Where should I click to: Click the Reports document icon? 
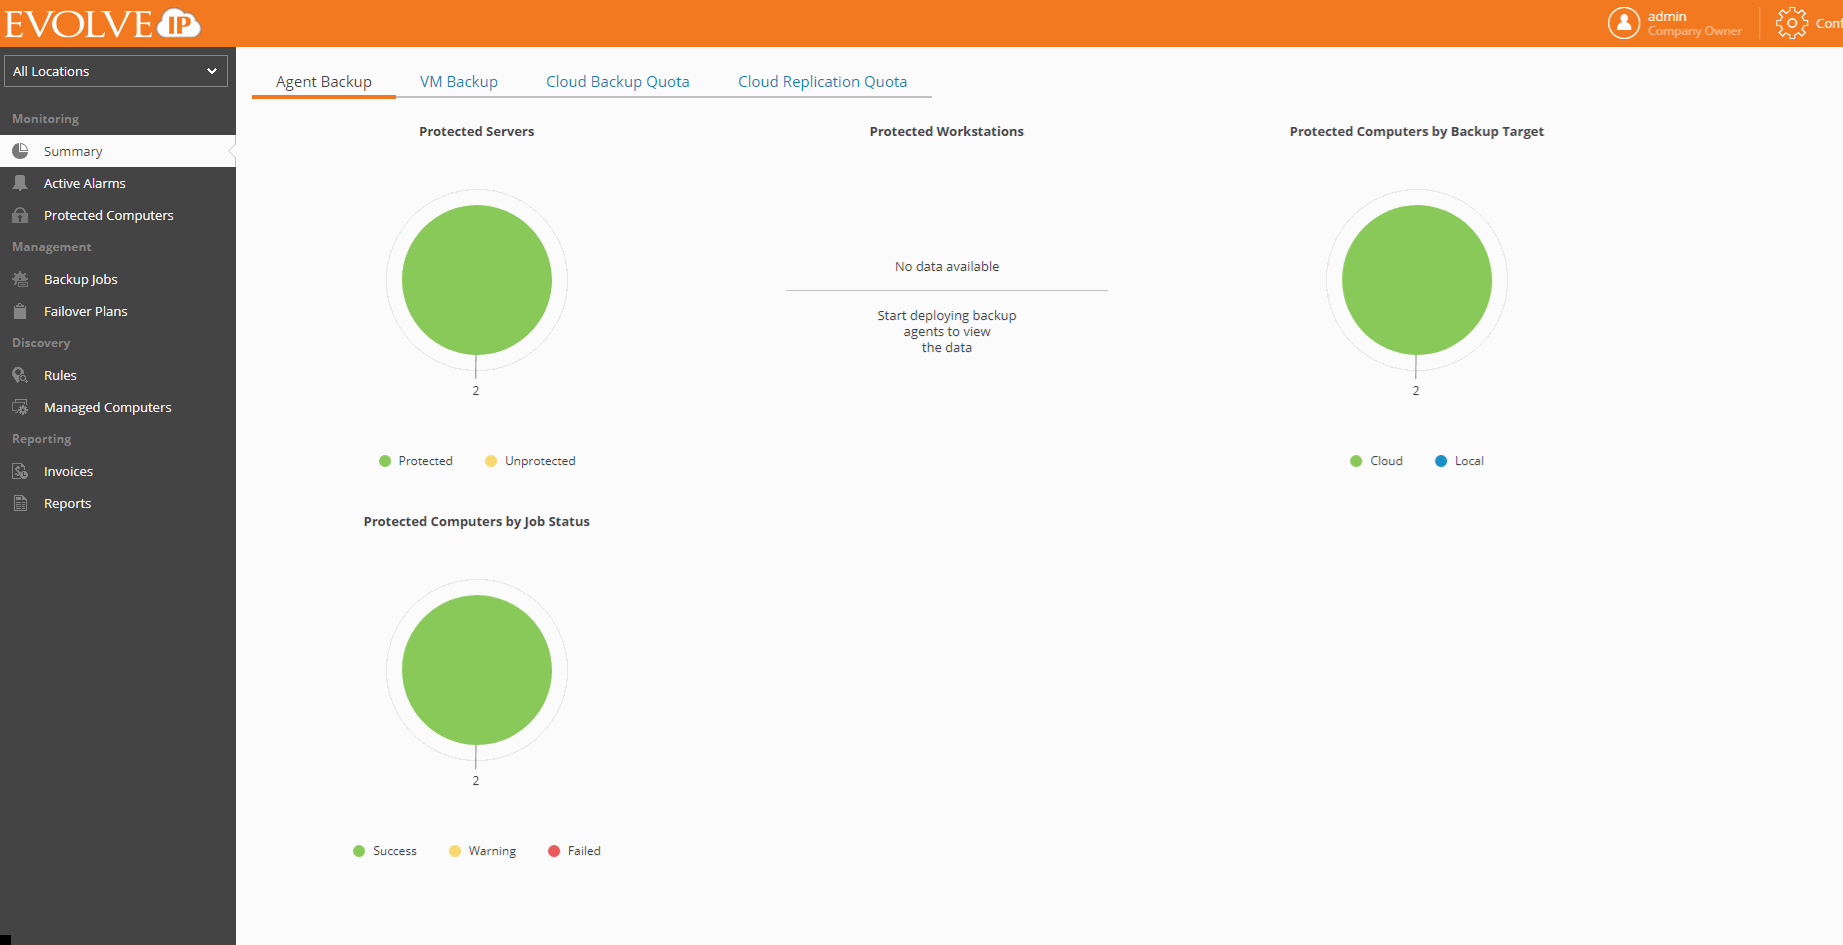click(20, 503)
